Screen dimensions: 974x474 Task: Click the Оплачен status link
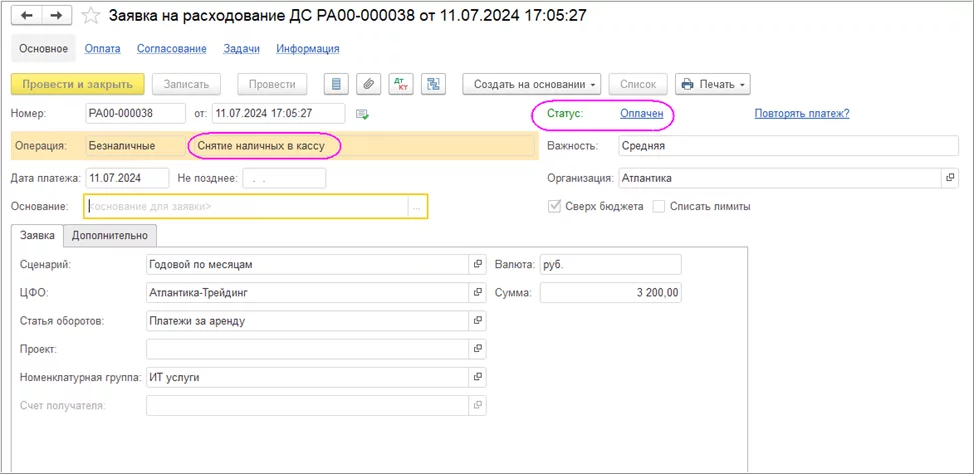pyautogui.click(x=641, y=114)
